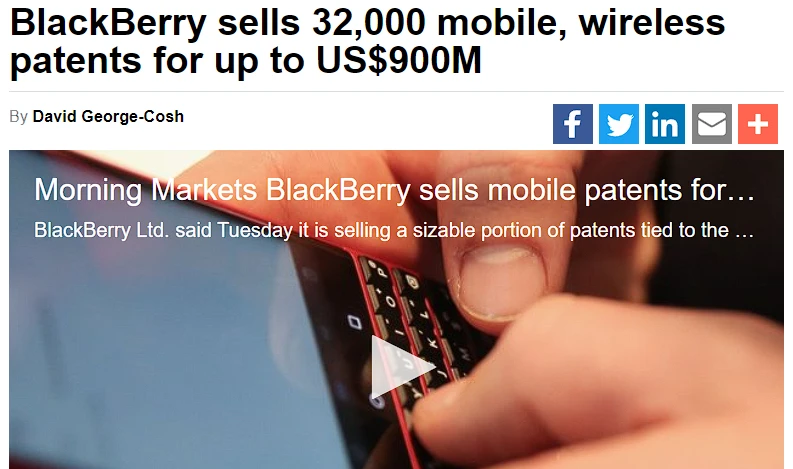793x469 pixels.
Task: Click "US$900M" in the headline
Action: tap(399, 60)
